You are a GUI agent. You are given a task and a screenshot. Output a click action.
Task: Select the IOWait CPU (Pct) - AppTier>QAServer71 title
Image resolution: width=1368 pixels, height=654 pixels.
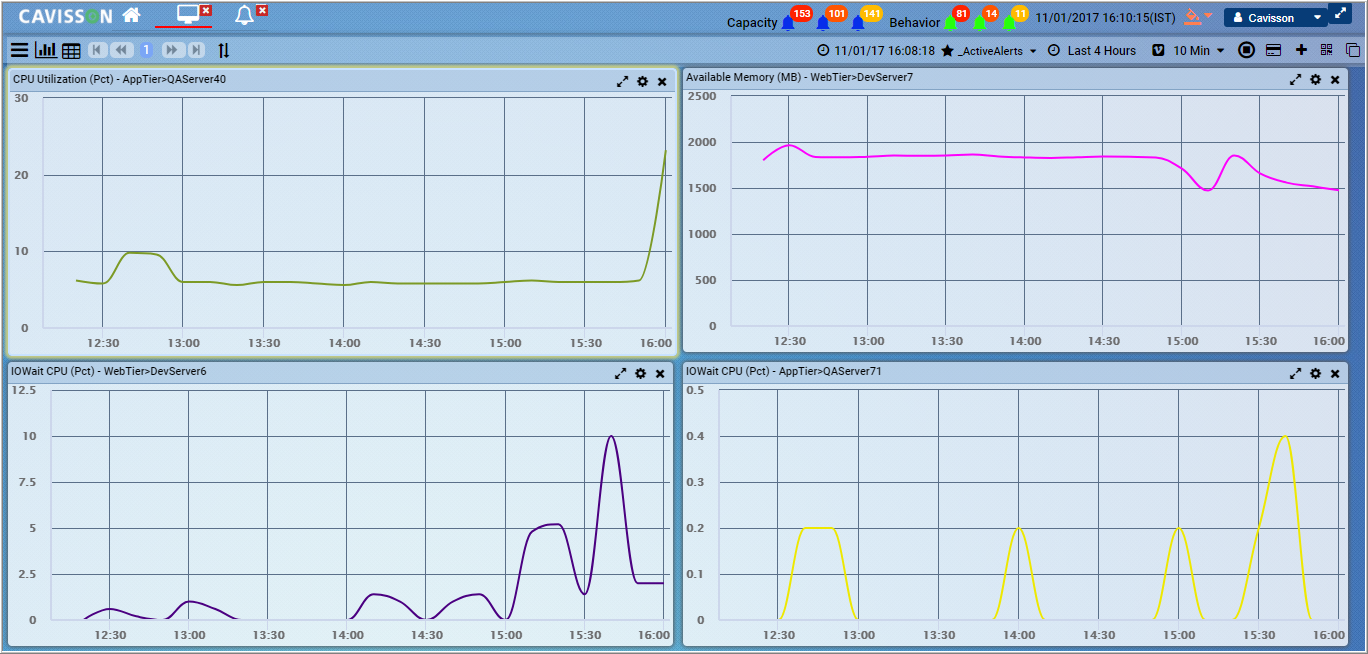[783, 371]
